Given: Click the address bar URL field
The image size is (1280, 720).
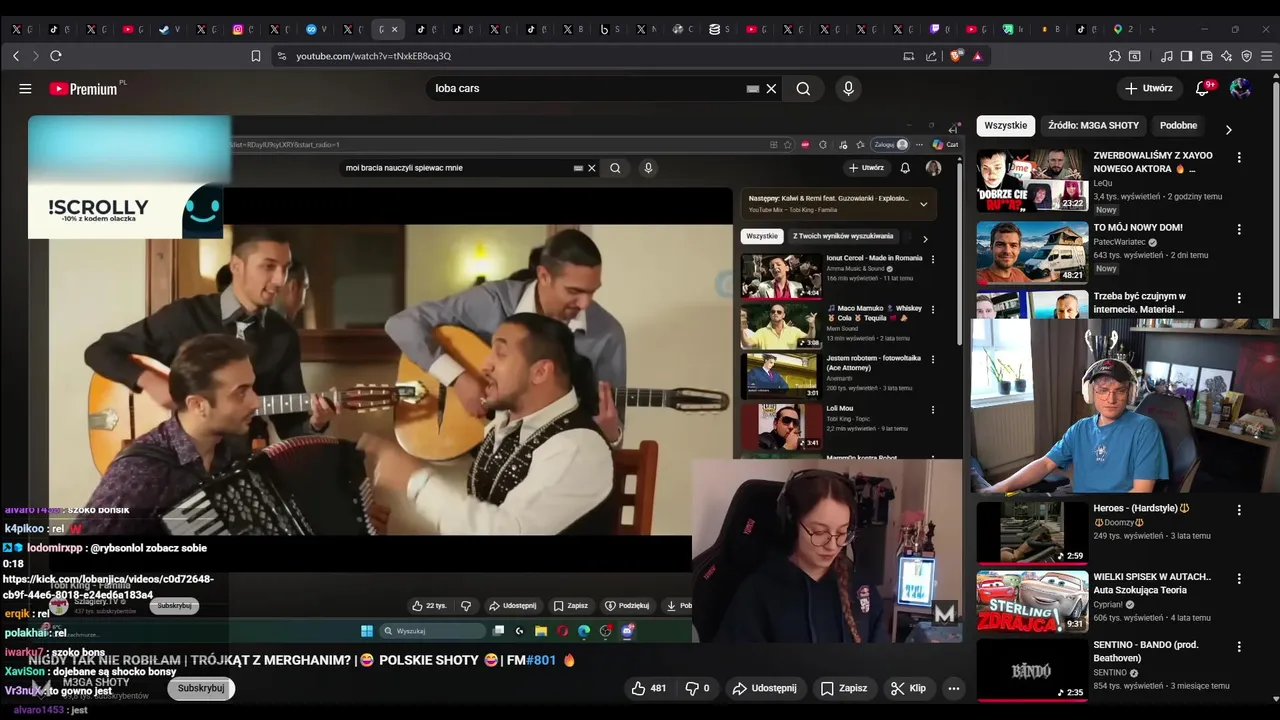Looking at the screenshot, I should (590, 56).
